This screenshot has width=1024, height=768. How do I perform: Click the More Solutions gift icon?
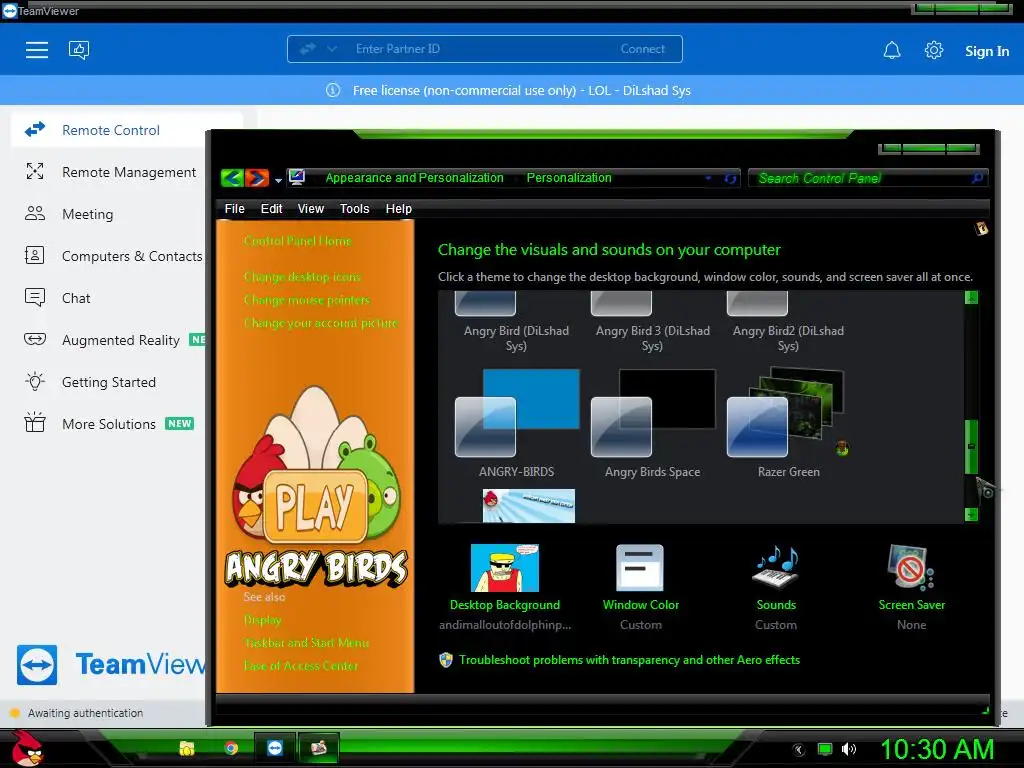pos(35,423)
